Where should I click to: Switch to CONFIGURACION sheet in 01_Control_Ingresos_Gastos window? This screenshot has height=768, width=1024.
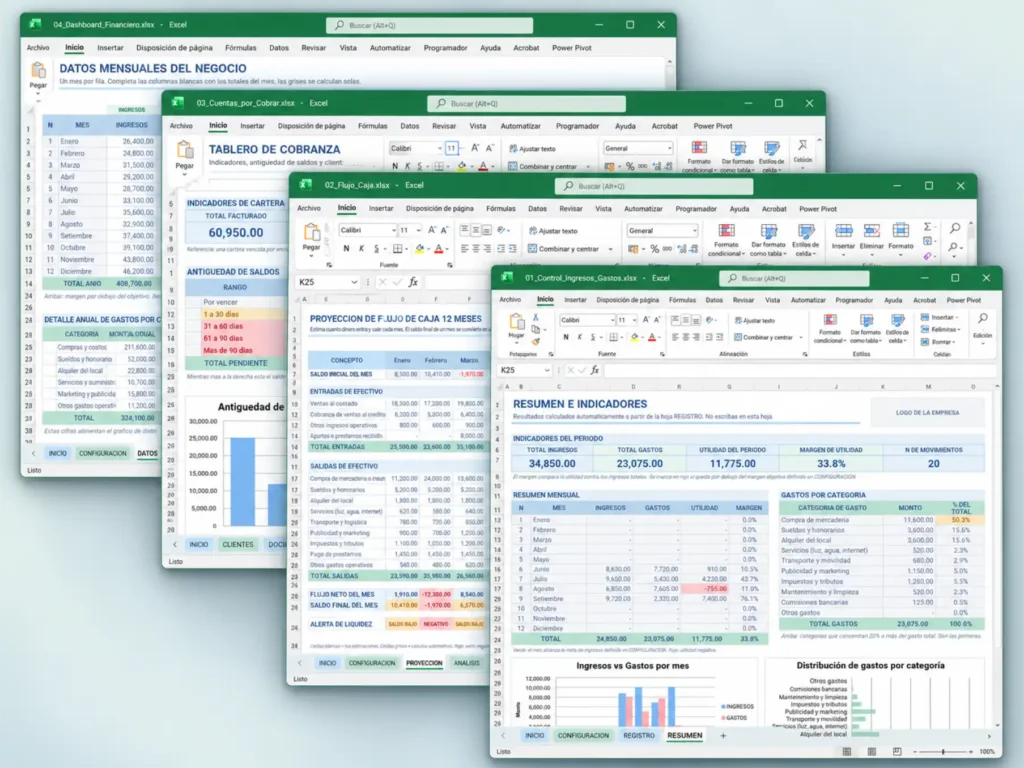tap(583, 735)
